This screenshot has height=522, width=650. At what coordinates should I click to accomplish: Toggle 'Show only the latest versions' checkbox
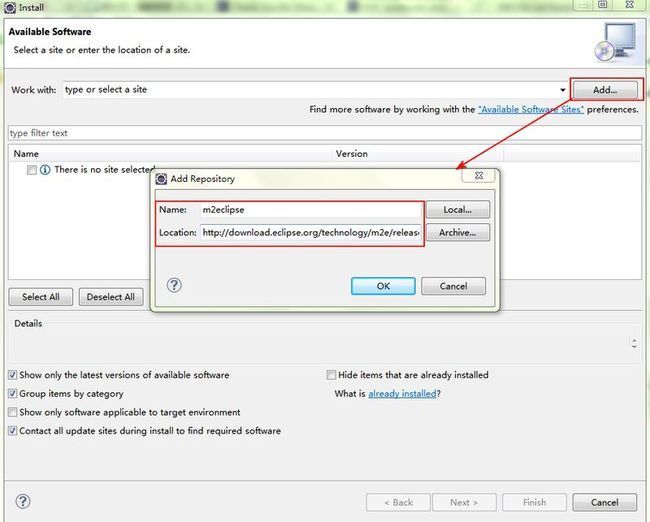13,375
